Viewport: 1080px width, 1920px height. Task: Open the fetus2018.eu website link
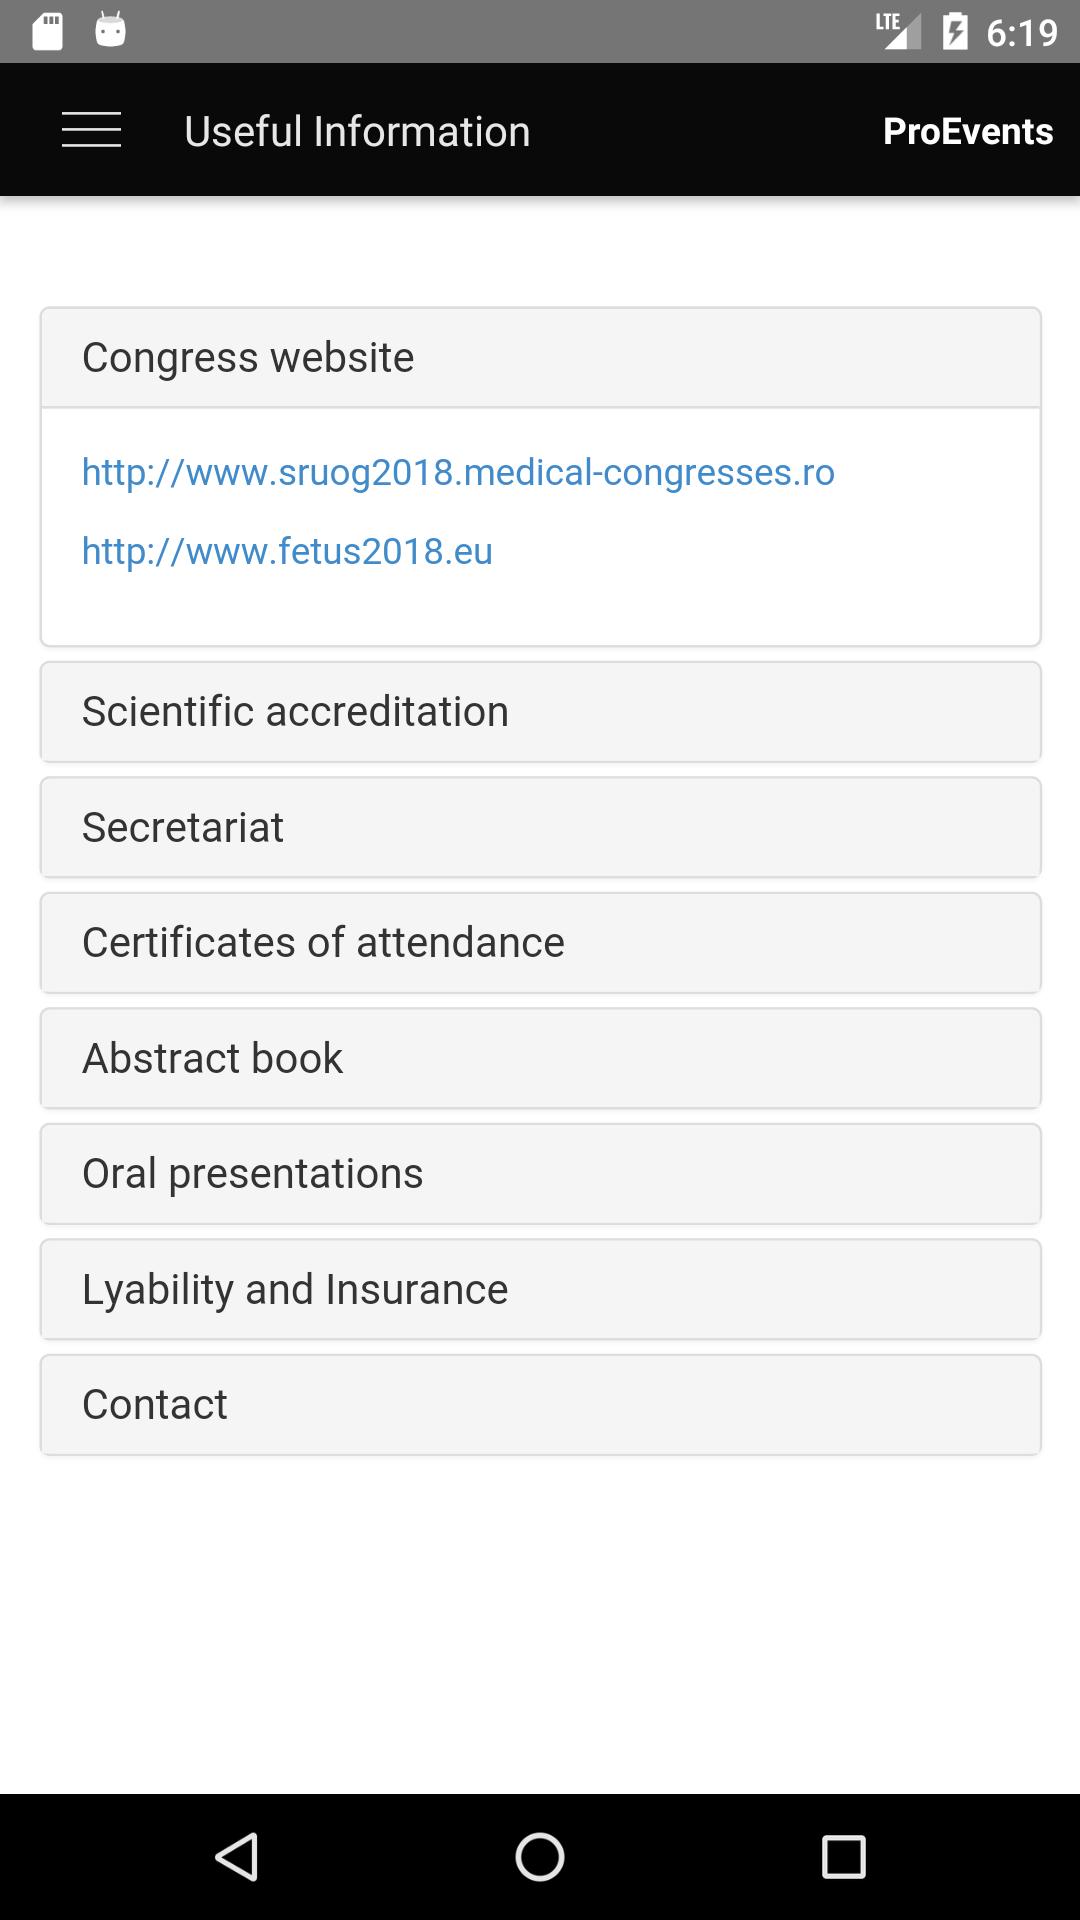click(x=287, y=551)
